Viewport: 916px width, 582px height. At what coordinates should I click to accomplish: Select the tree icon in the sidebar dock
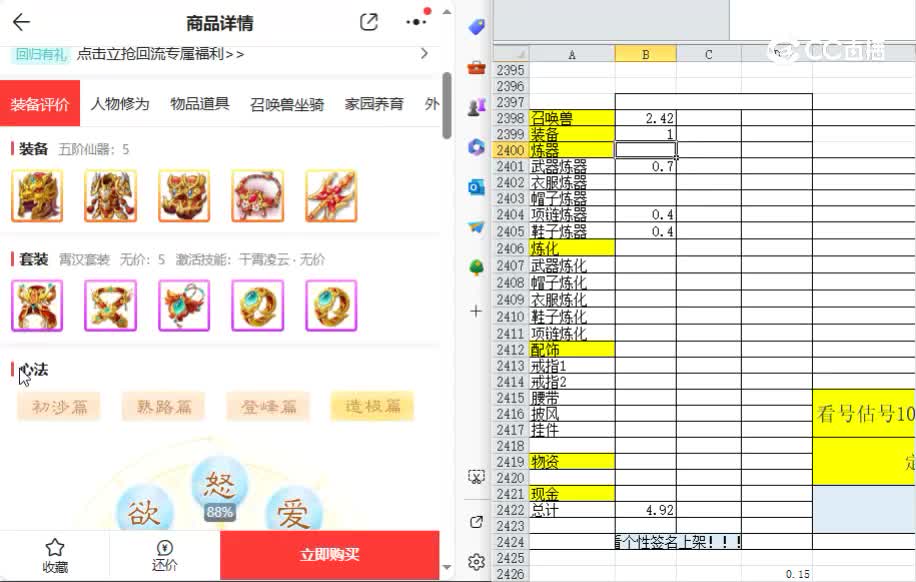tap(474, 268)
